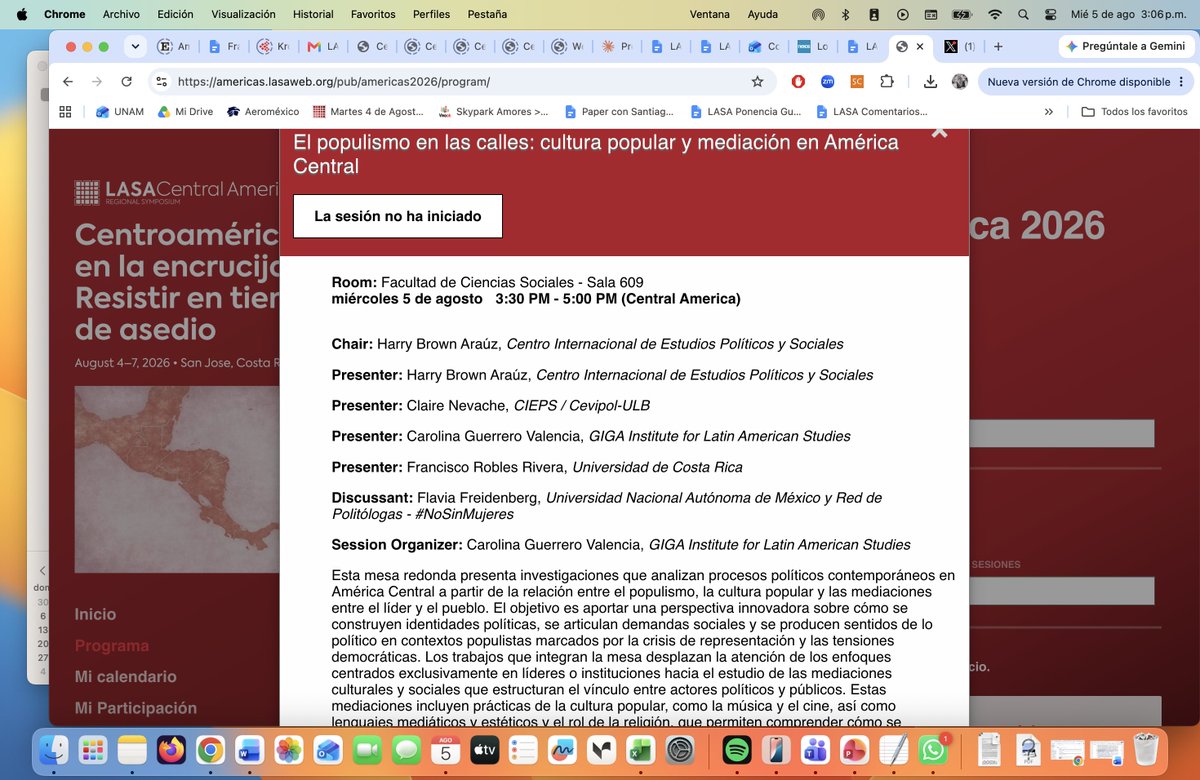Open the Ayuda menu
Screen dimensions: 1200x780
pyautogui.click(x=763, y=14)
